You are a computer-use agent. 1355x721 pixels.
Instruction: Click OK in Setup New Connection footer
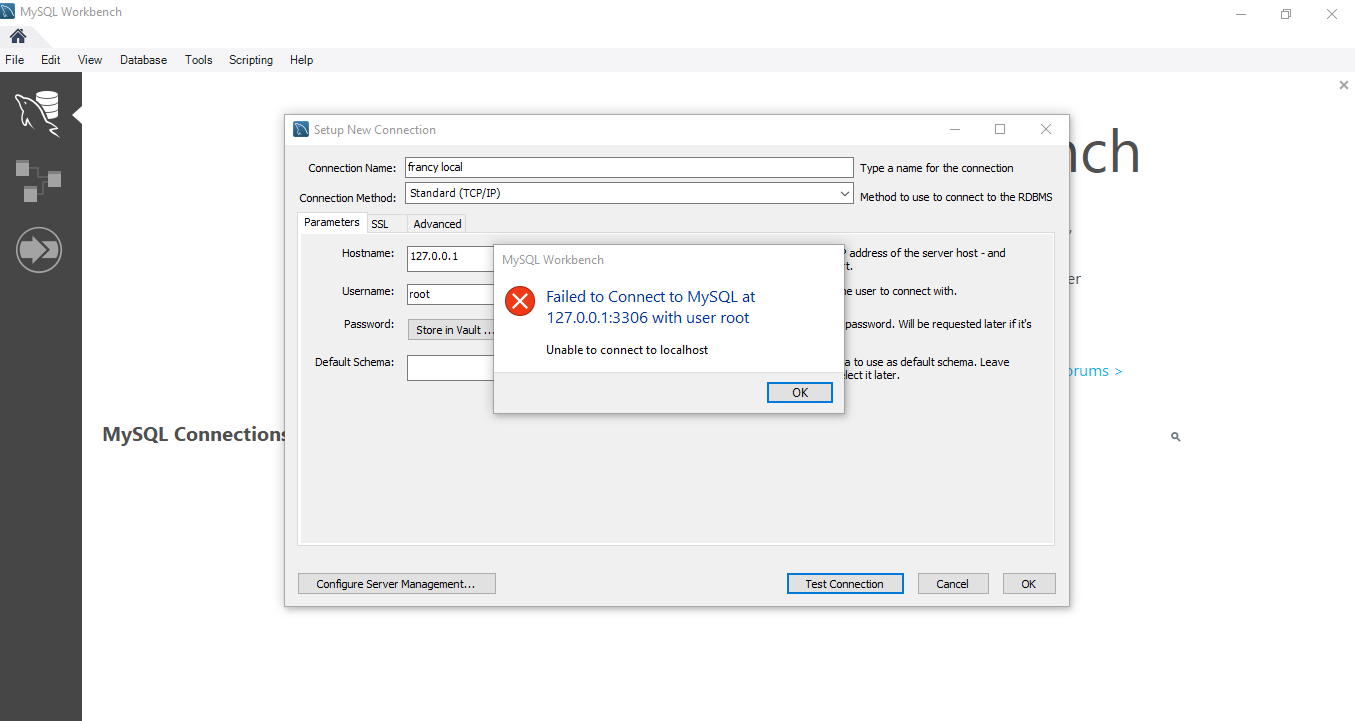pyautogui.click(x=1029, y=584)
